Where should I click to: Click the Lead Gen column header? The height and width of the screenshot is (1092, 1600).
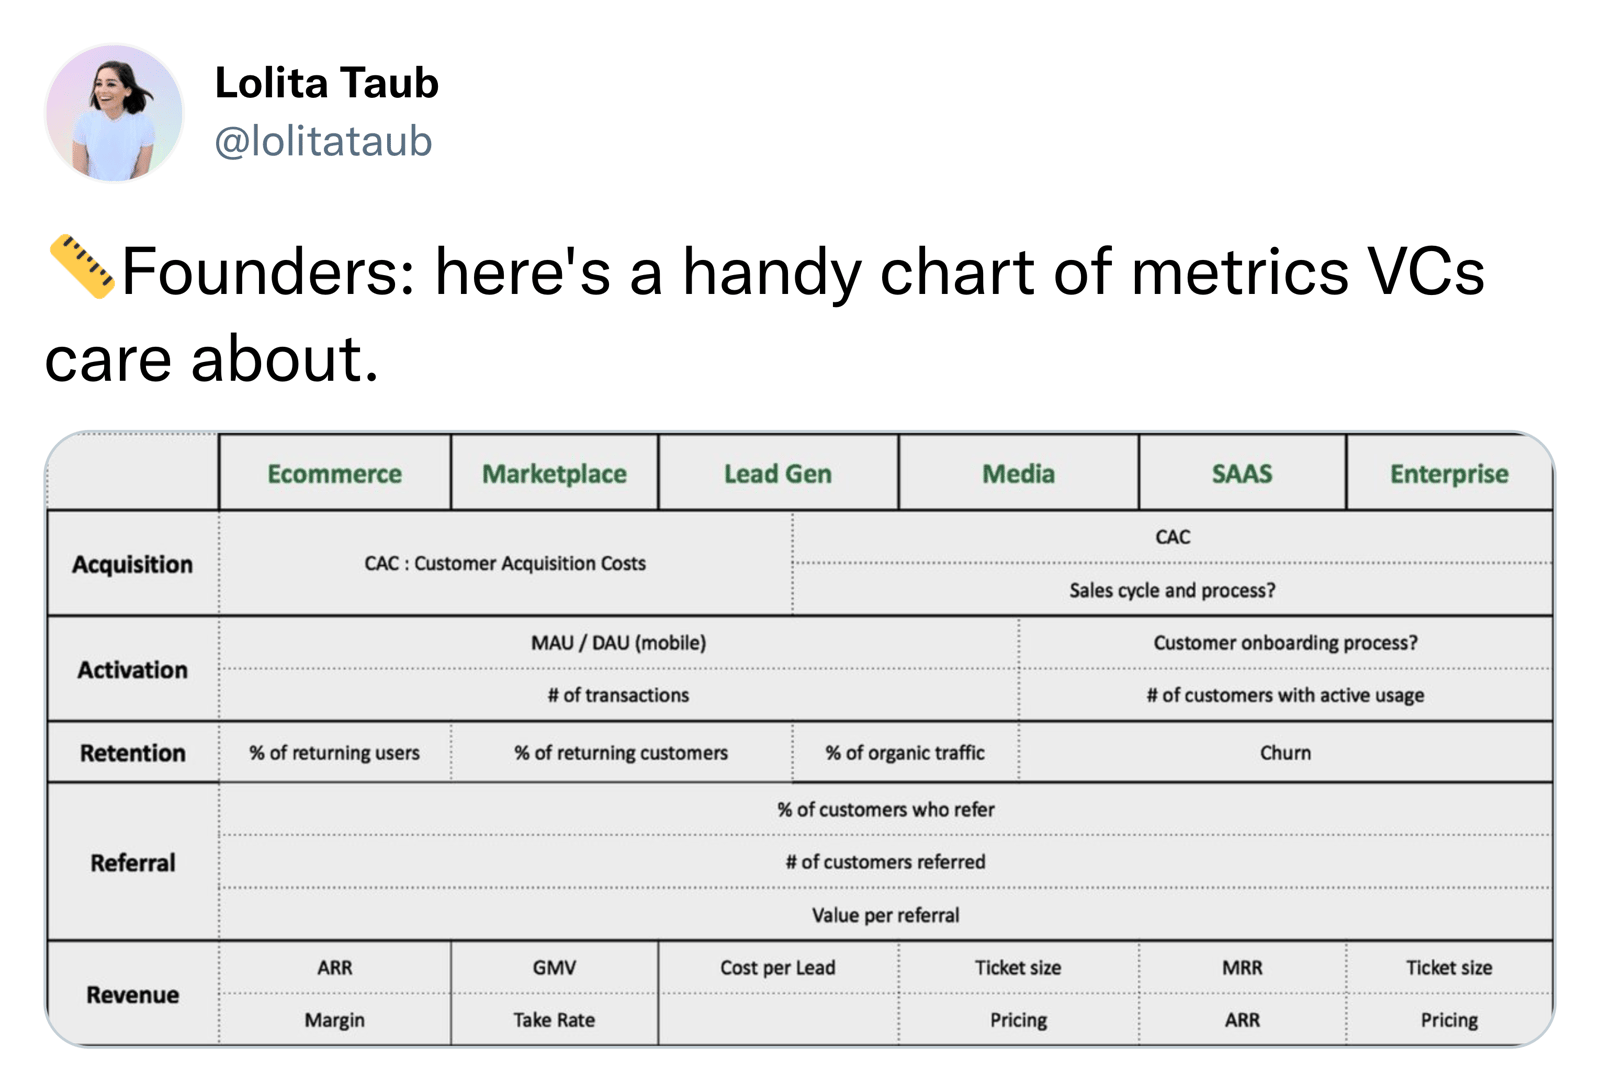[777, 474]
